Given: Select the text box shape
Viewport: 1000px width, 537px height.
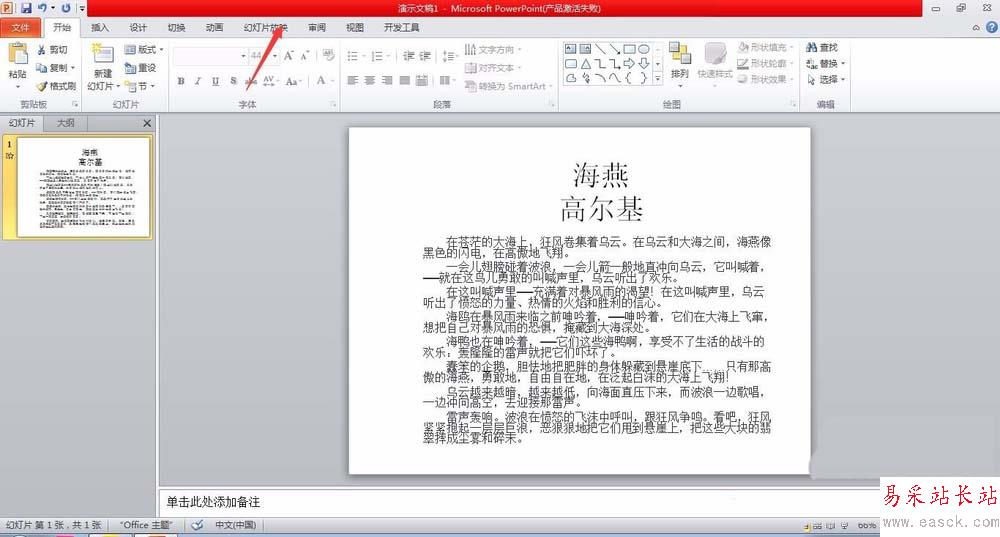Looking at the screenshot, I should pyautogui.click(x=571, y=49).
